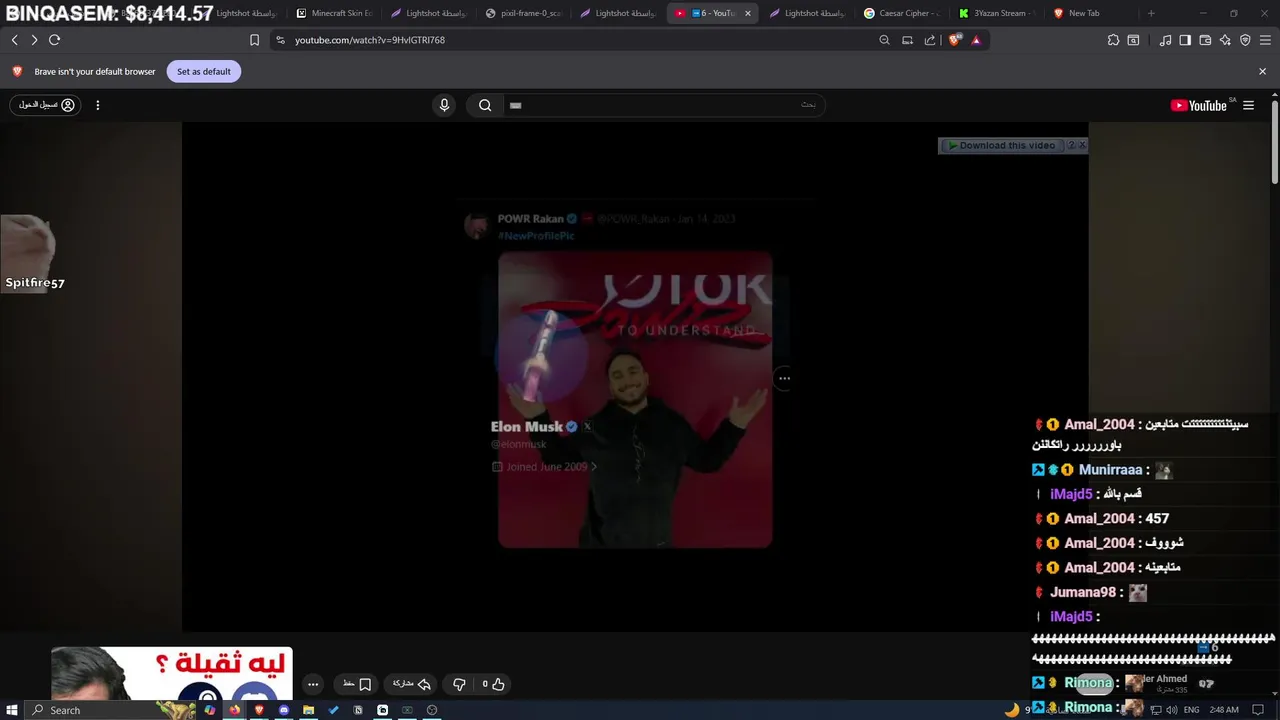Open Brave Rewards triangle icon
Image resolution: width=1280 pixels, height=720 pixels.
tap(976, 40)
